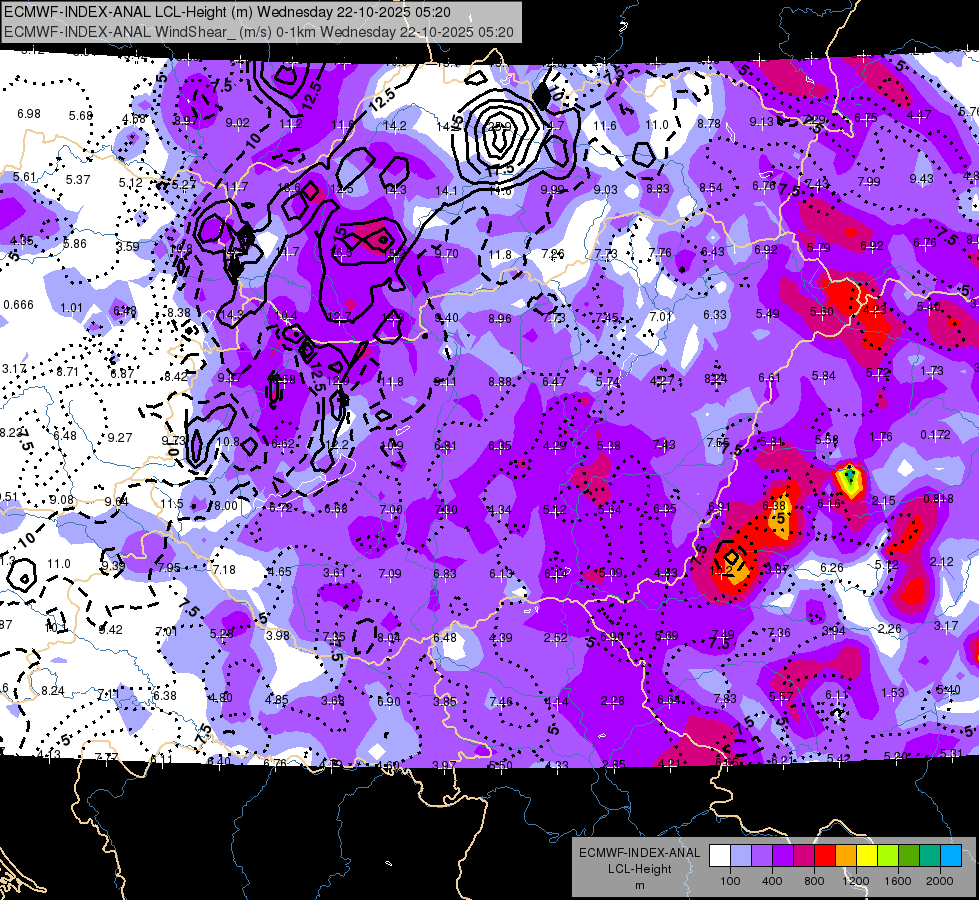Click the legend scale value 1200
The width and height of the screenshot is (979, 900).
coord(855,881)
